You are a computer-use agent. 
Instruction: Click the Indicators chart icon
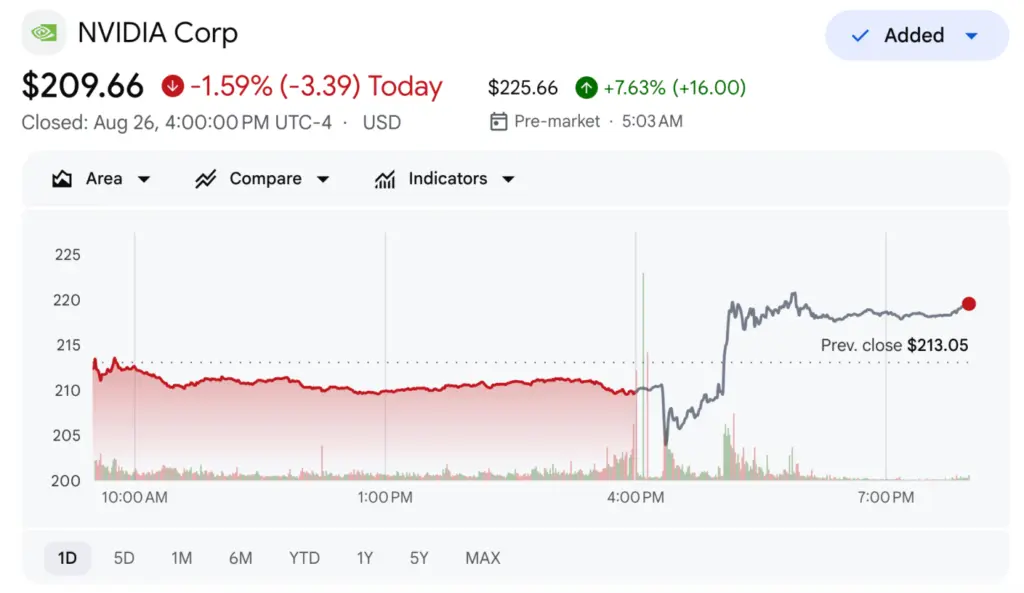385,179
